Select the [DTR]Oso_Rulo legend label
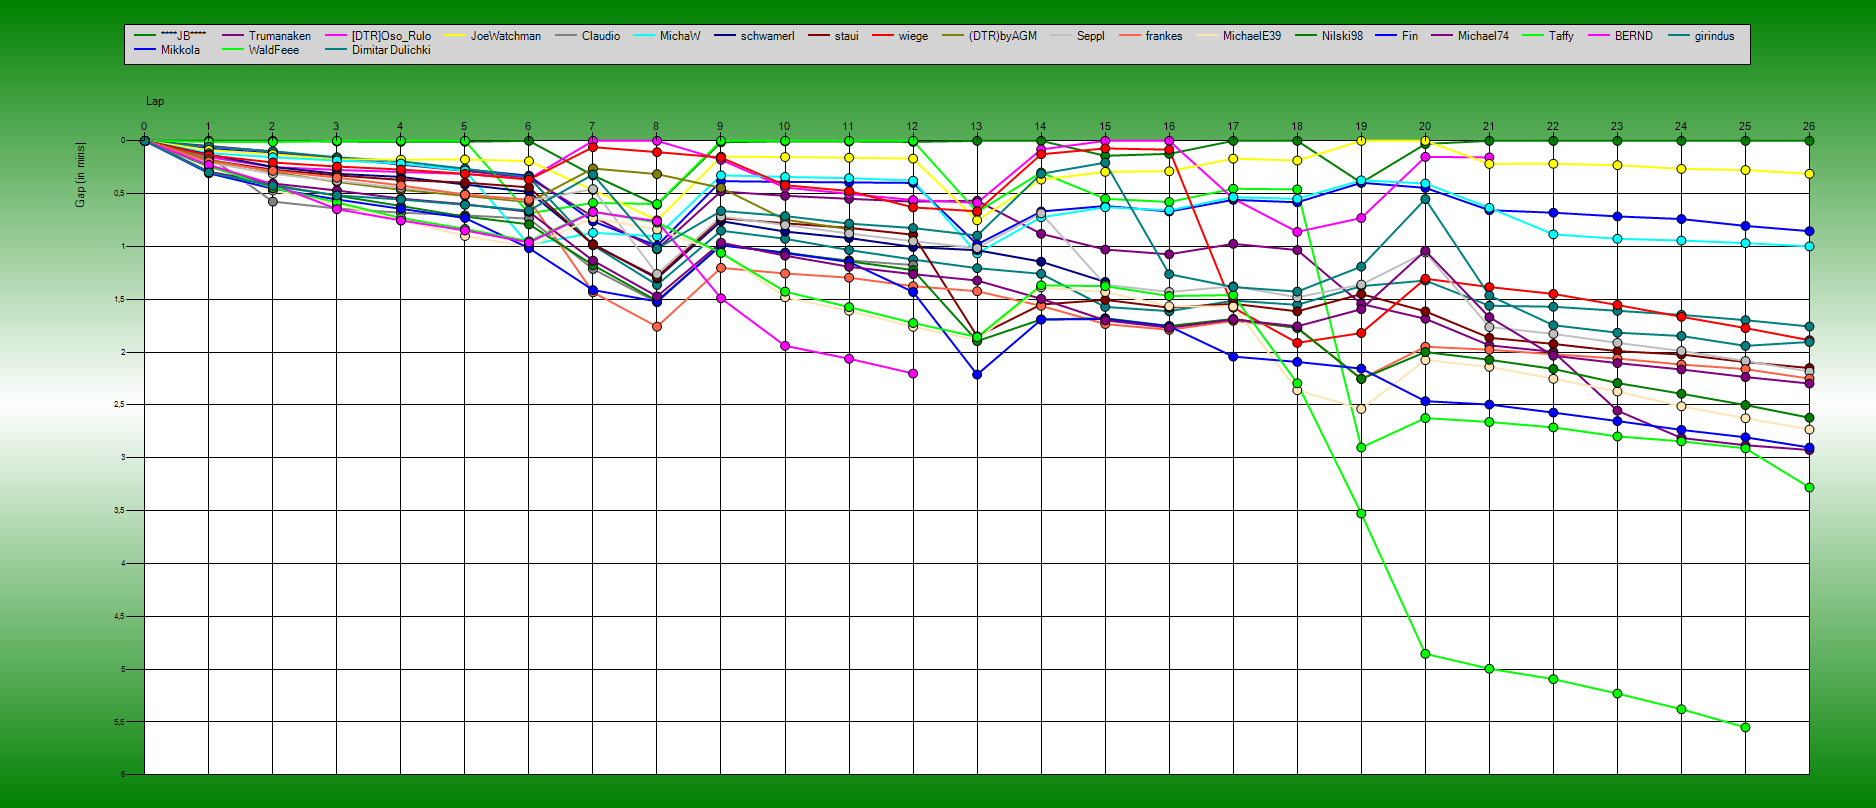The height and width of the screenshot is (808, 1876). [x=391, y=36]
